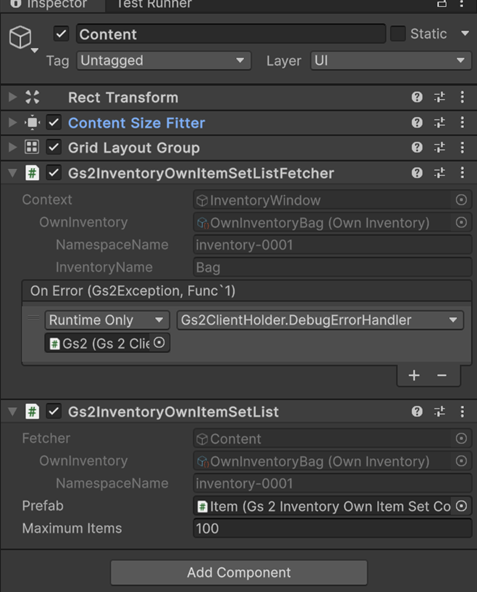Open help for Gs2InventoryOwnItemSetList component

point(417,412)
